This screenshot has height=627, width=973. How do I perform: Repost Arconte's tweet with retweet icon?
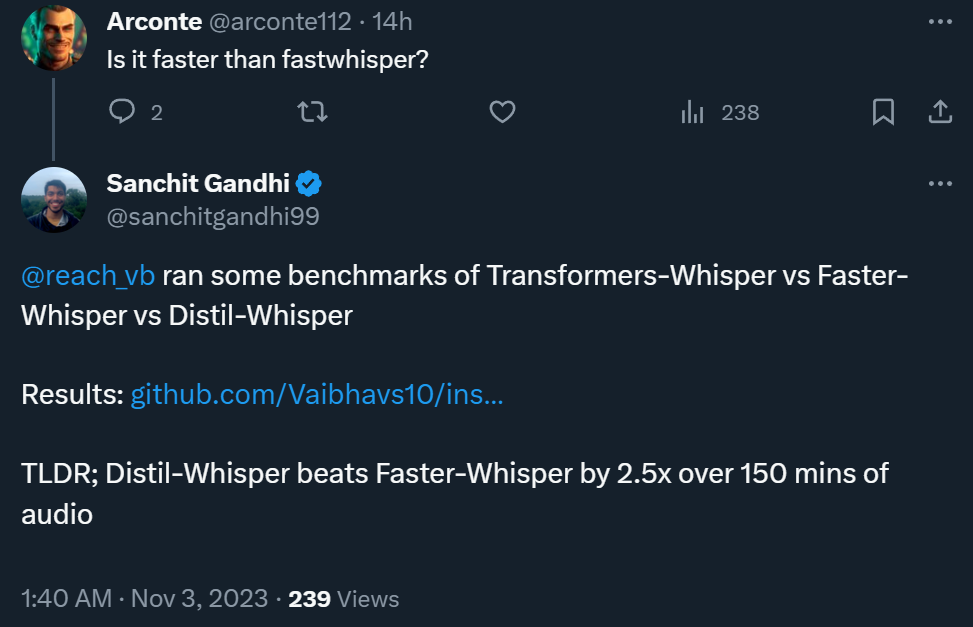click(313, 112)
